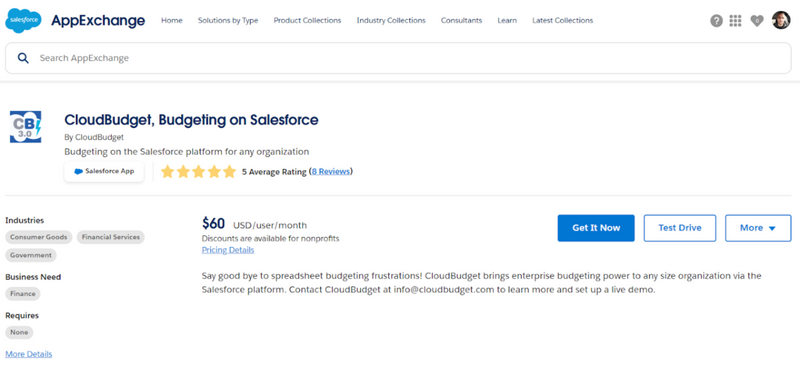Click the Salesforce cloud logo

(23, 20)
